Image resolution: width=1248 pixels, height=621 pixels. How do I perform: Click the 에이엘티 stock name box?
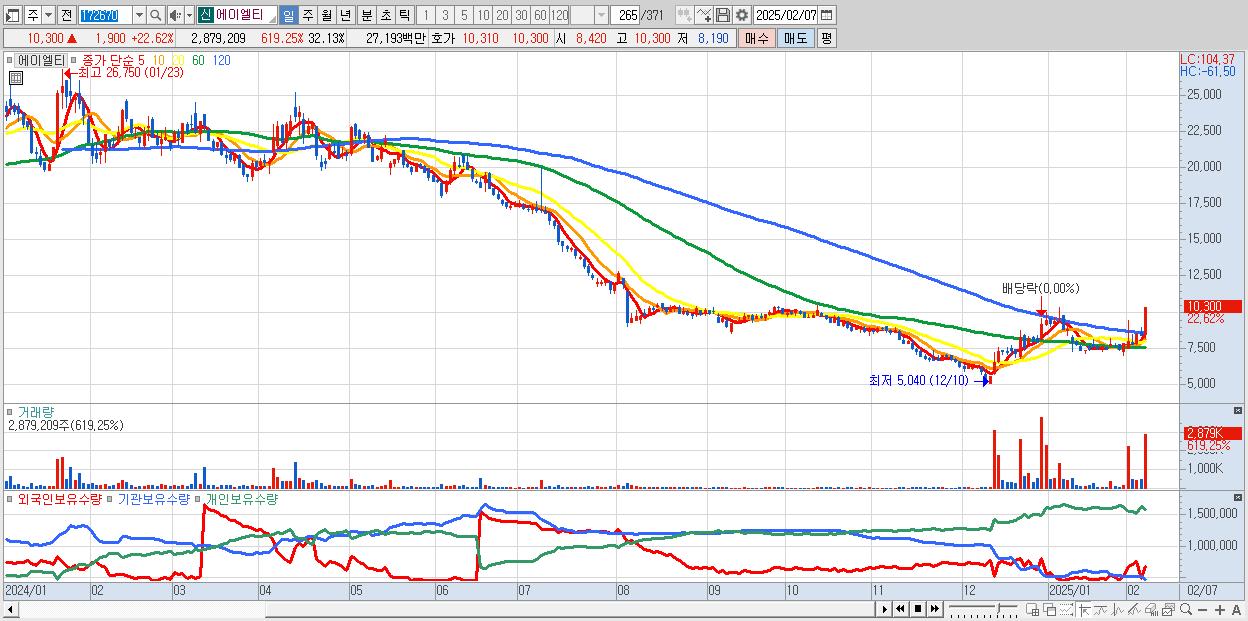pyautogui.click(x=246, y=15)
